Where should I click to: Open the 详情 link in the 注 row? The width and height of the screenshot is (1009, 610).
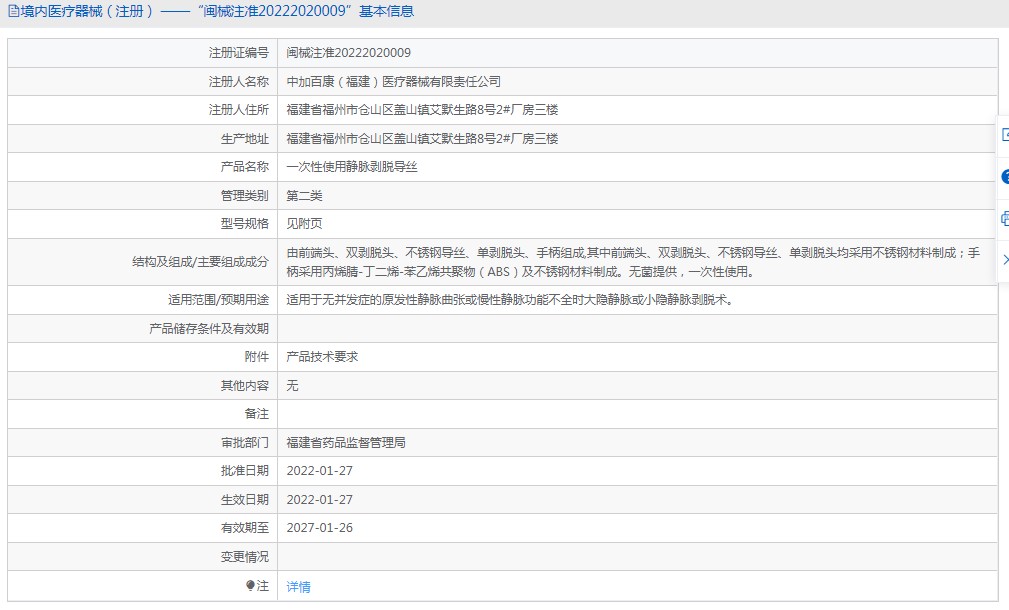[298, 587]
